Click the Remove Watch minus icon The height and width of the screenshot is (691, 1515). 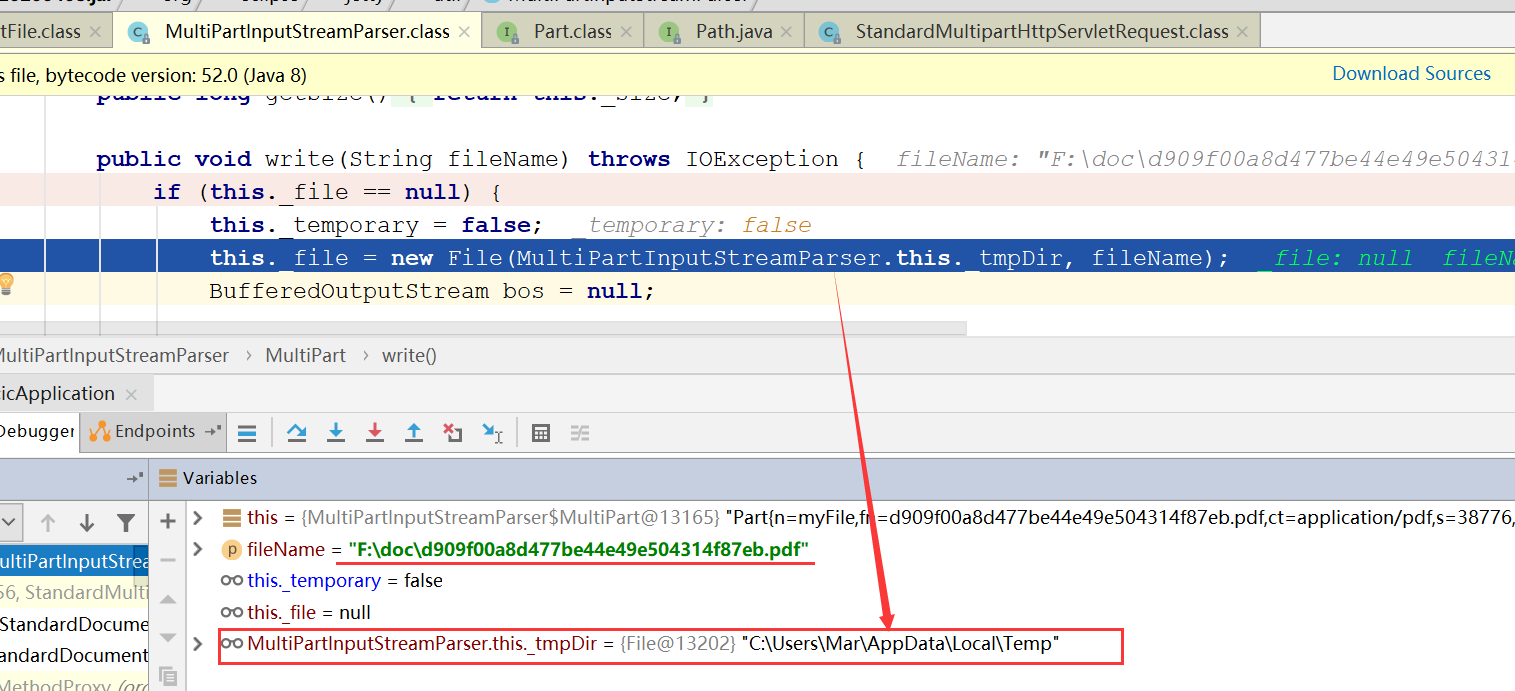pos(168,560)
